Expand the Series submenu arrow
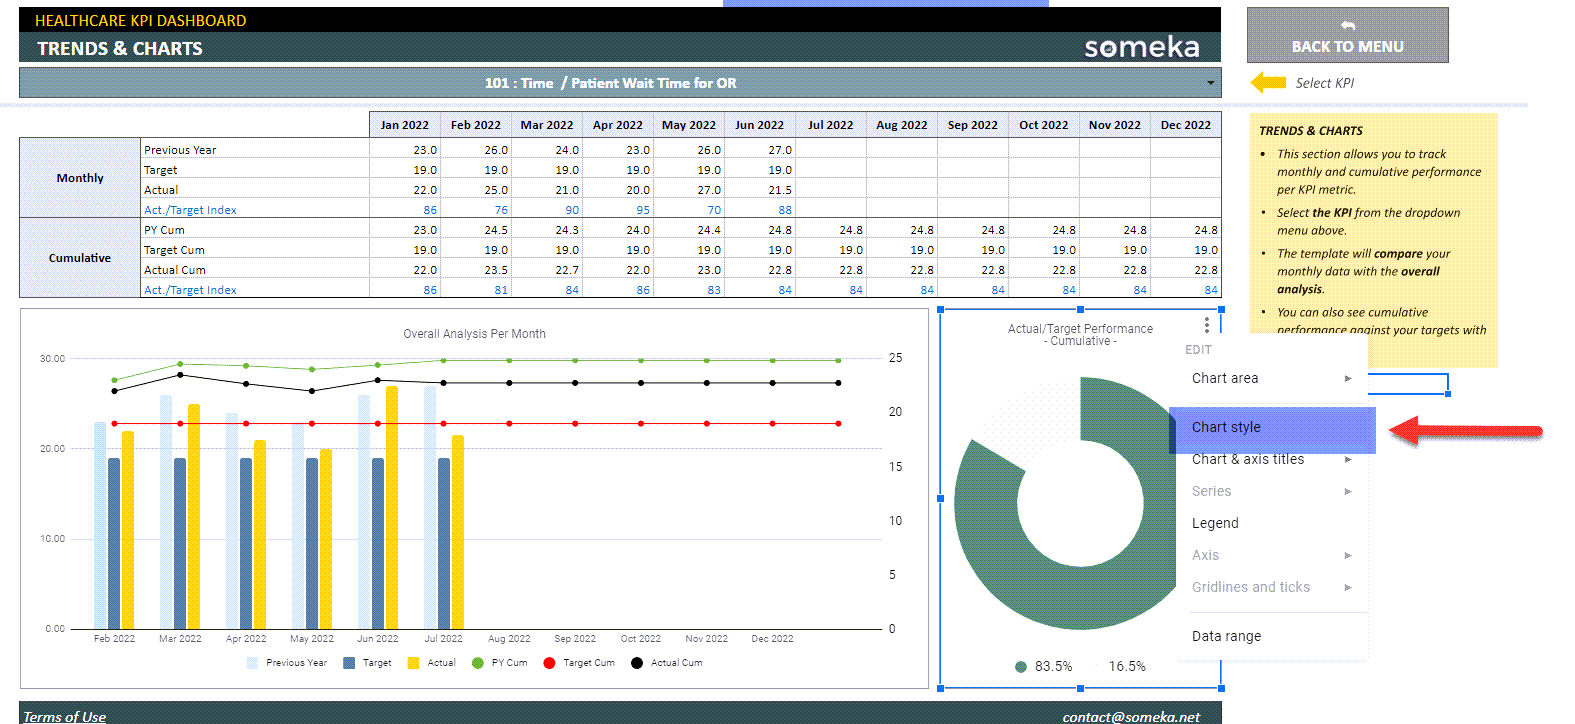The image size is (1575, 724). click(1348, 491)
